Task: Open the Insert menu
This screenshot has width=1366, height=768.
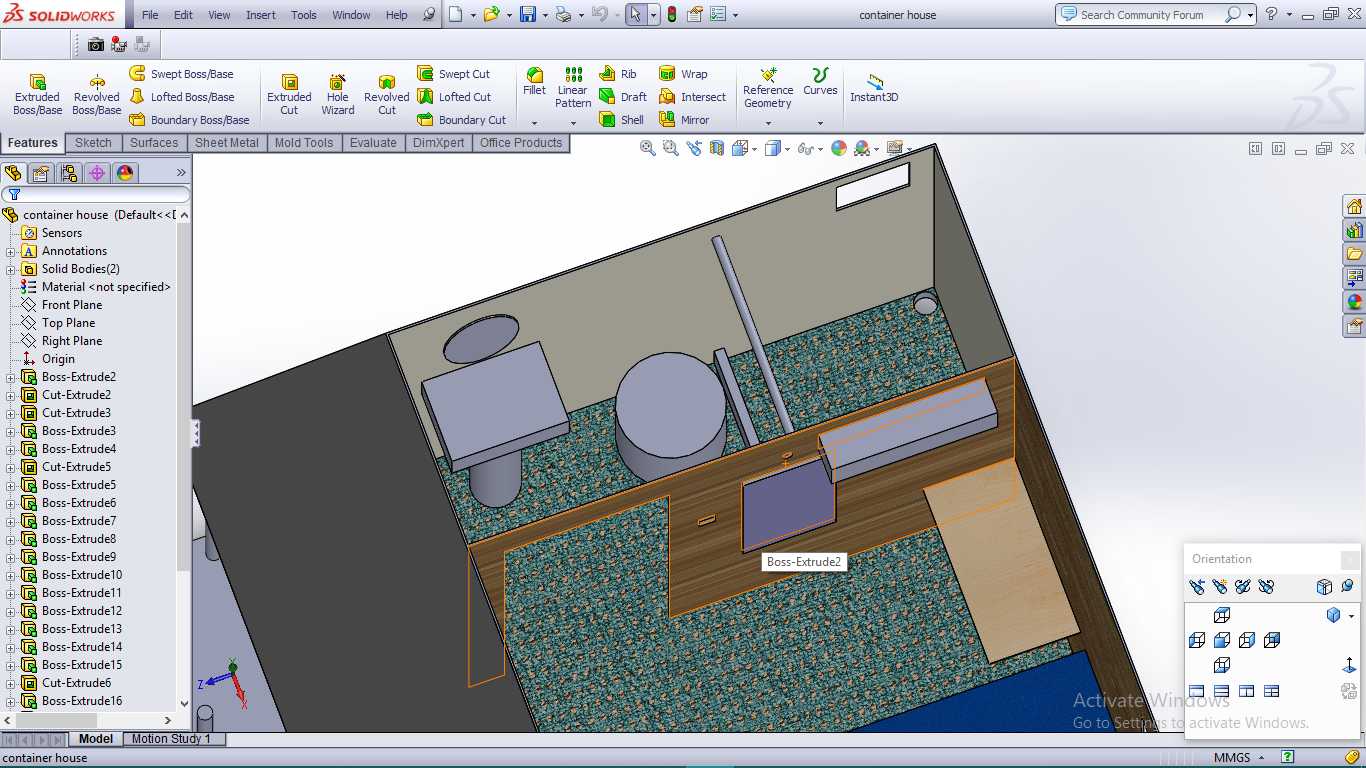Action: 261,15
